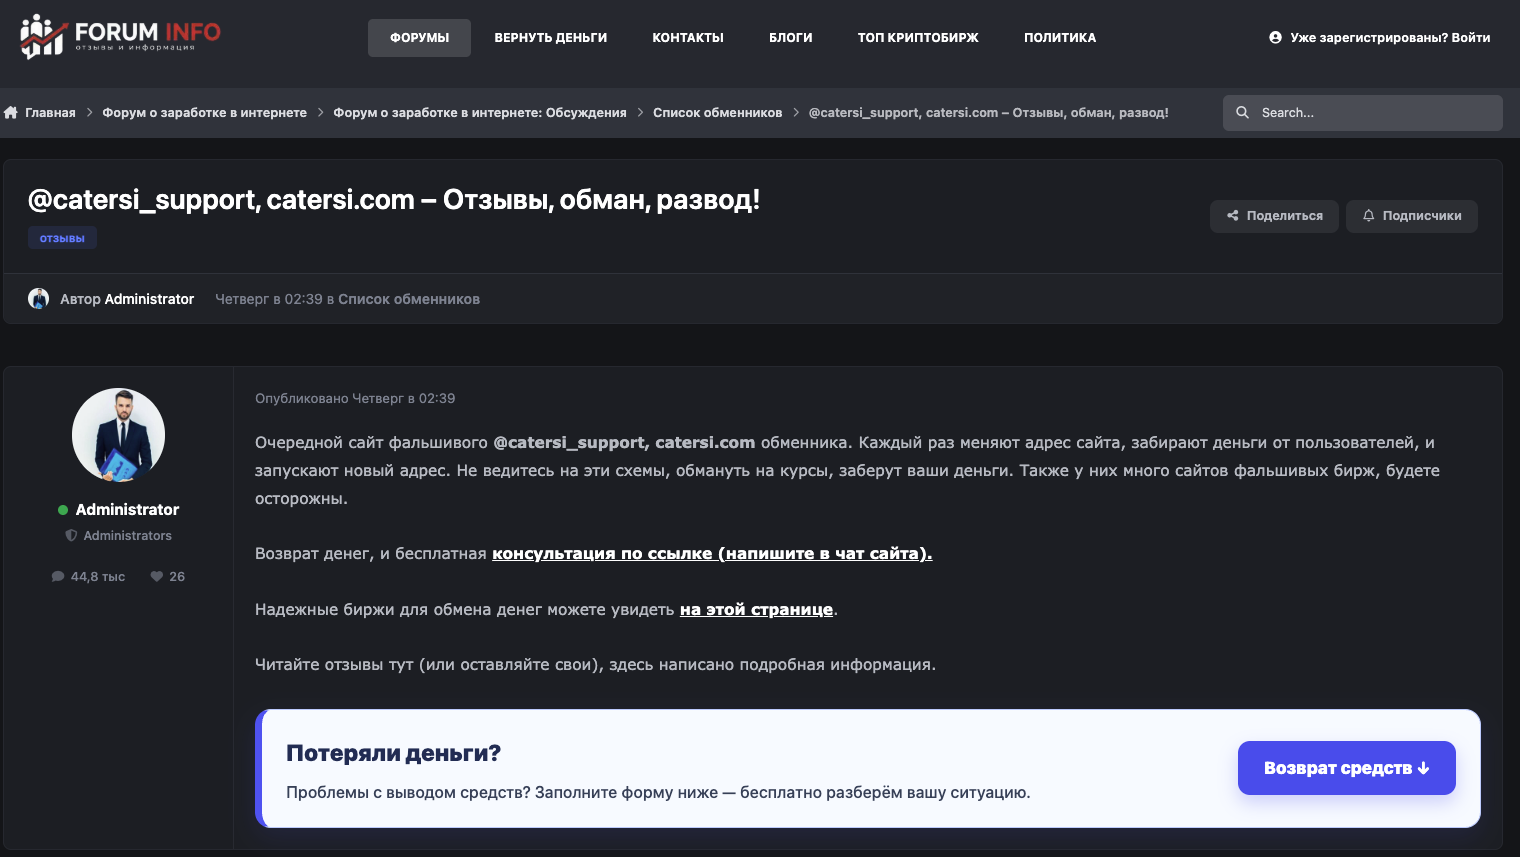This screenshot has width=1520, height=857.
Task: Click the topic title heading
Action: (394, 200)
